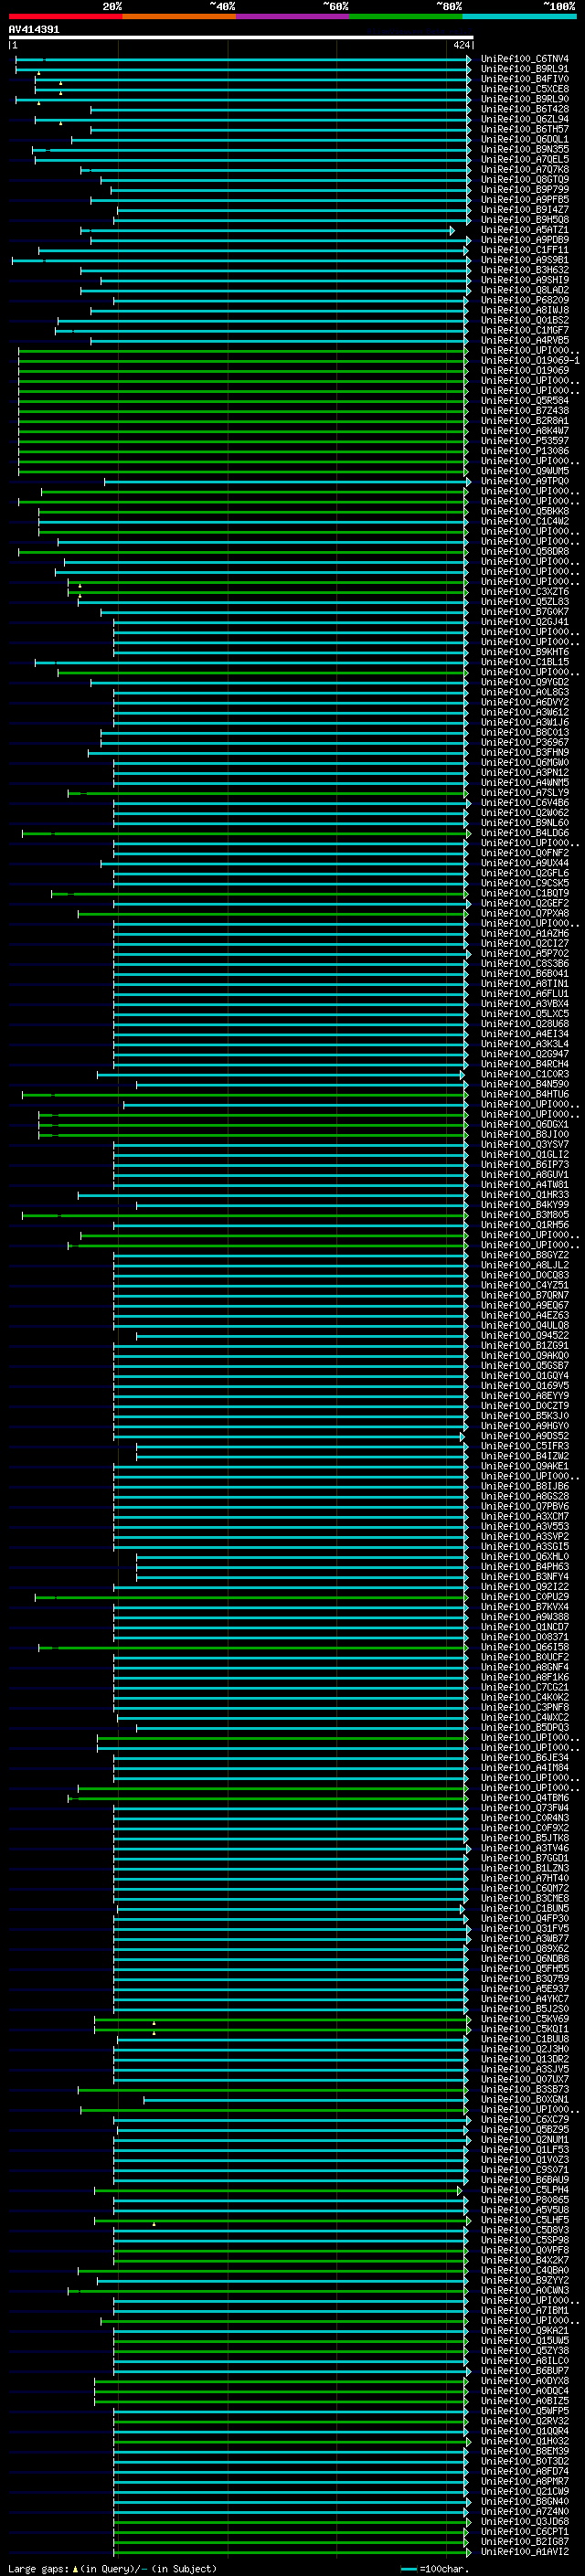
Task: Select the UniRef100_Q5WFP5 label
Action: 525,2412
